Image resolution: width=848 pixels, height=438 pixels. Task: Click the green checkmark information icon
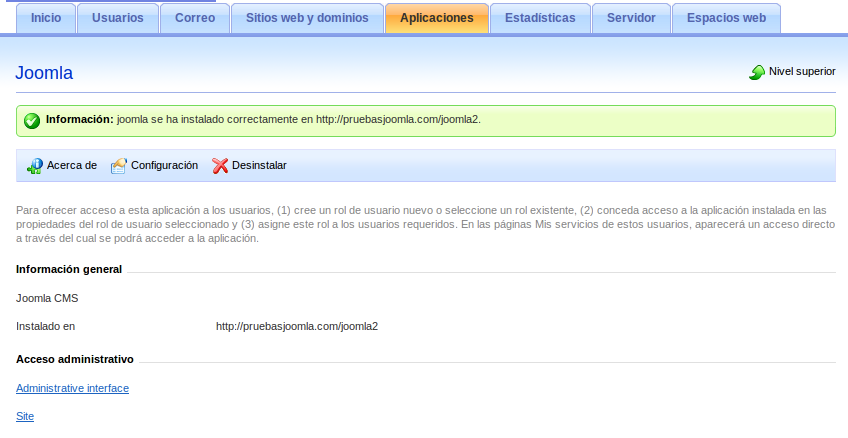pyautogui.click(x=32, y=121)
